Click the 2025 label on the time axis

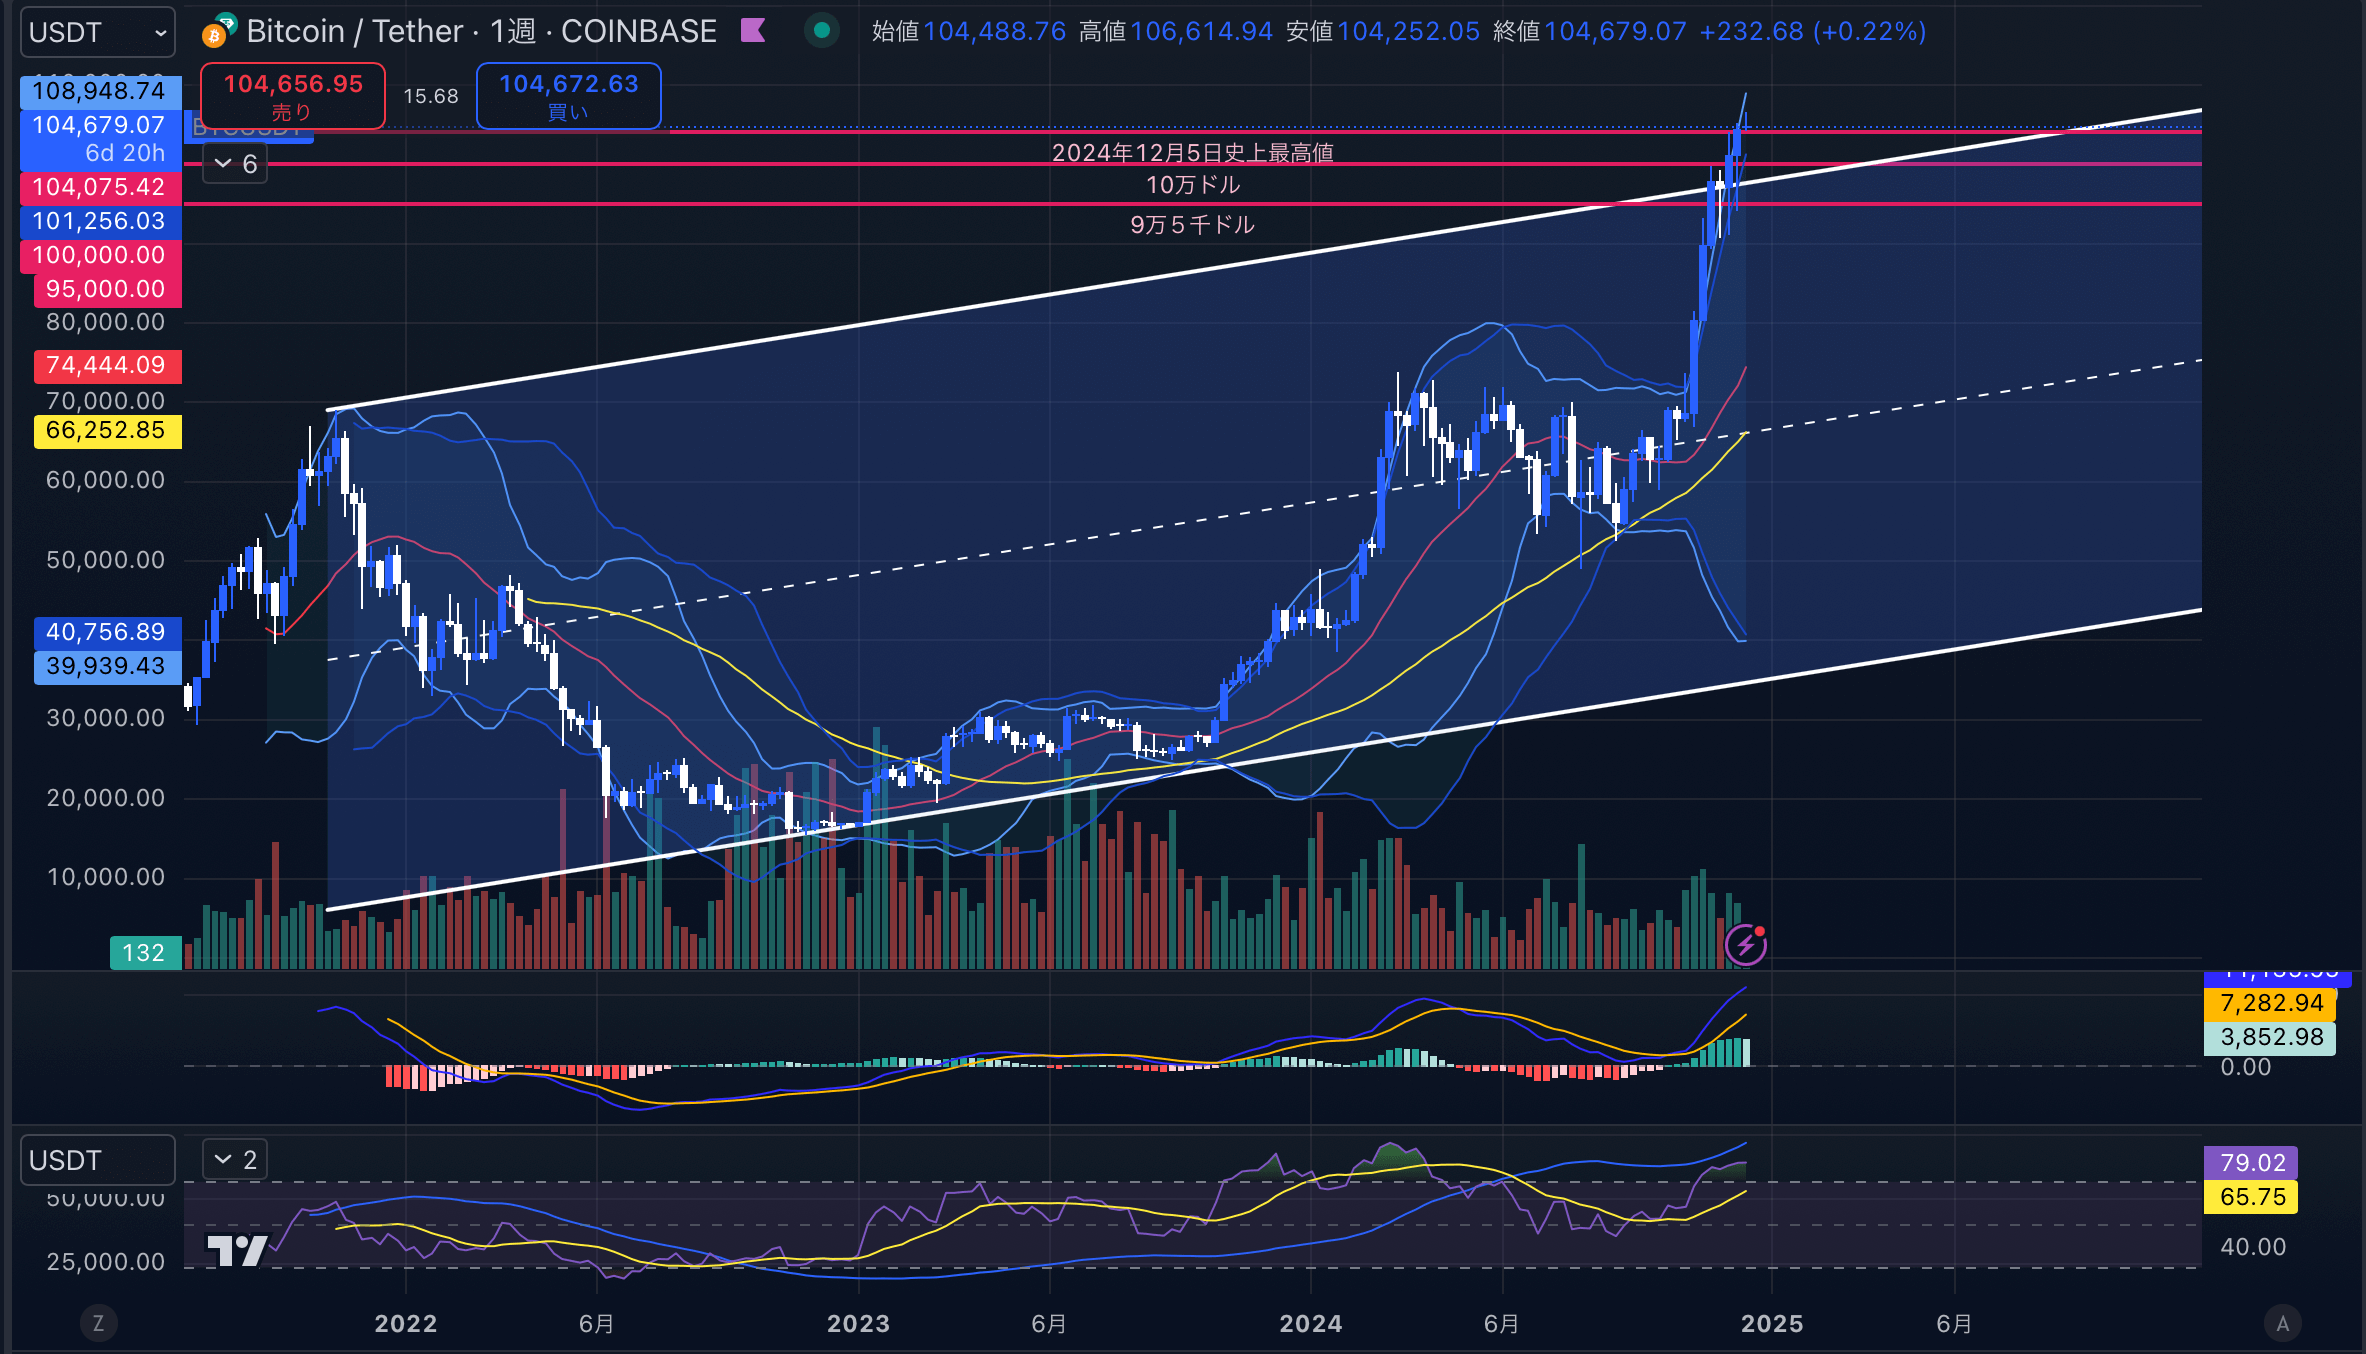pos(1772,1324)
